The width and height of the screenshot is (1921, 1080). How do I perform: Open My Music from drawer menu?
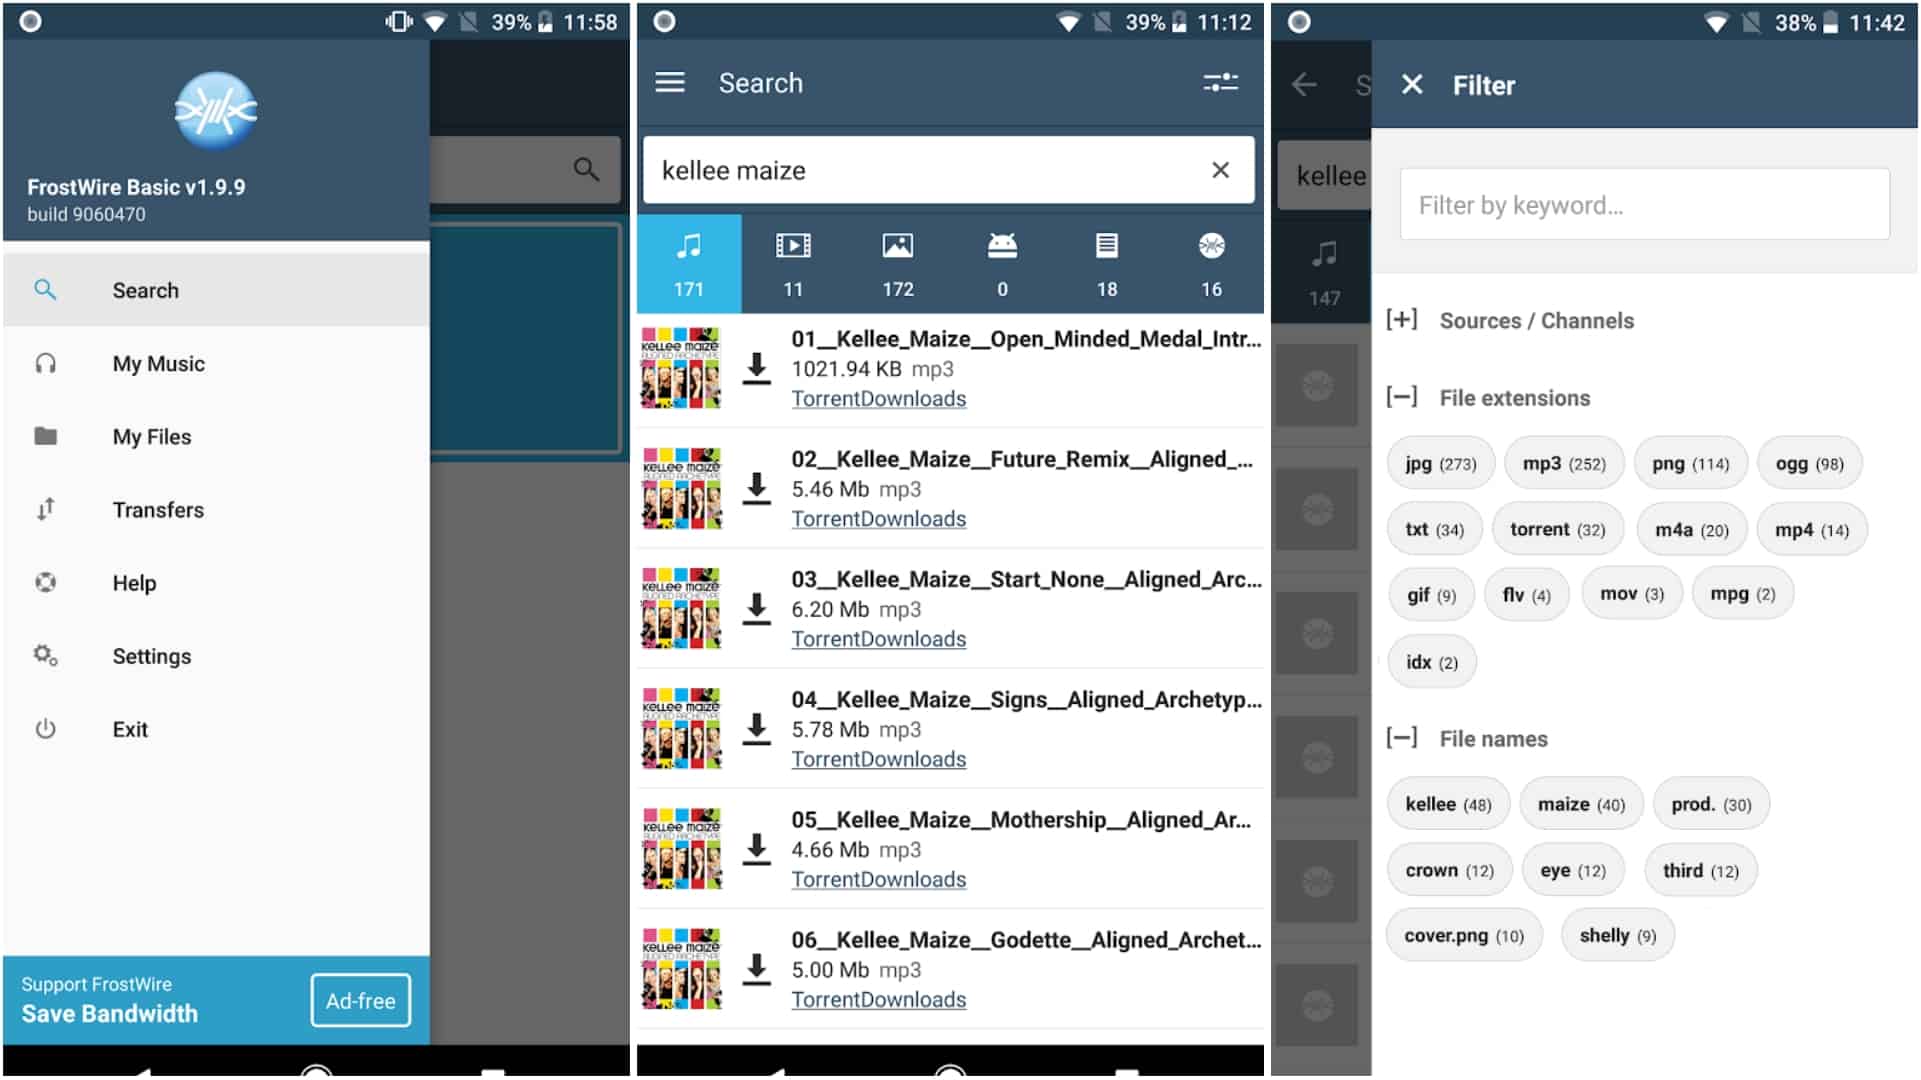158,364
